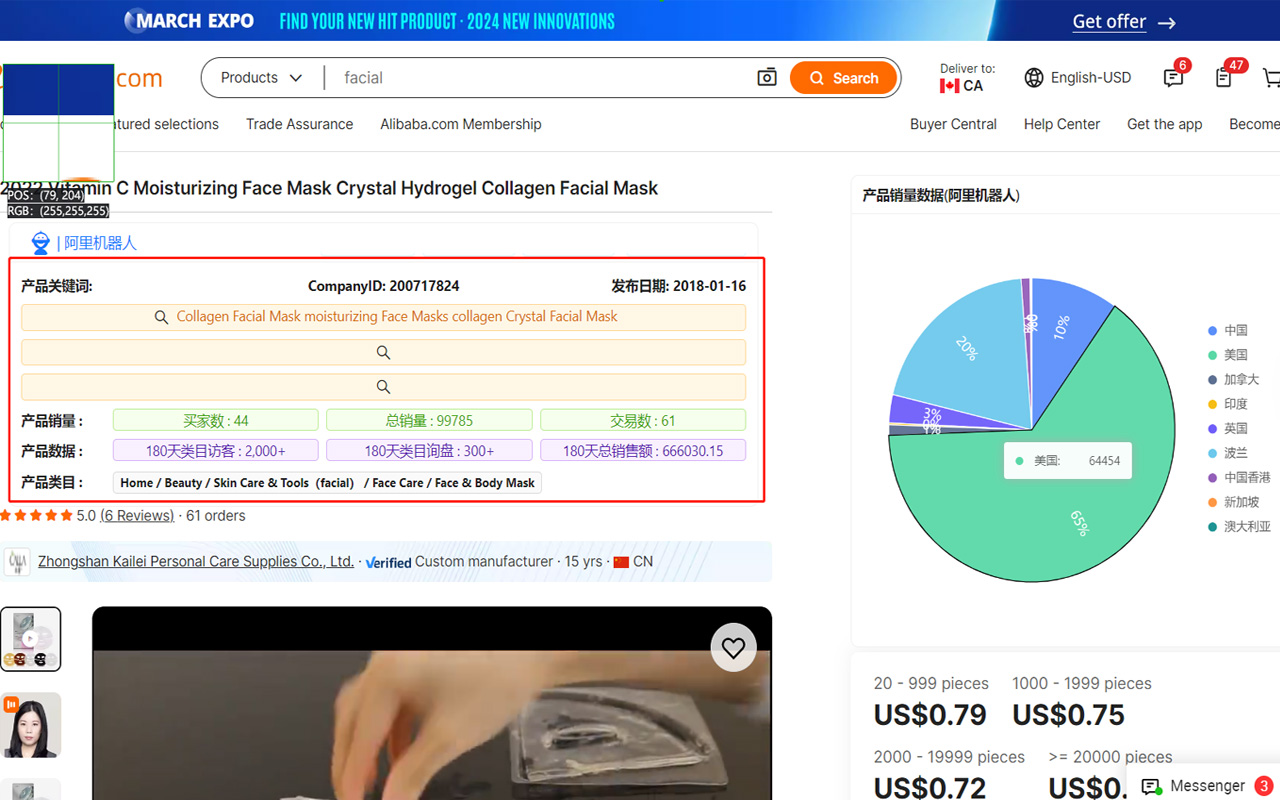Click the Skin Care & Tools category
Viewport: 1280px width, 800px height.
click(261, 483)
